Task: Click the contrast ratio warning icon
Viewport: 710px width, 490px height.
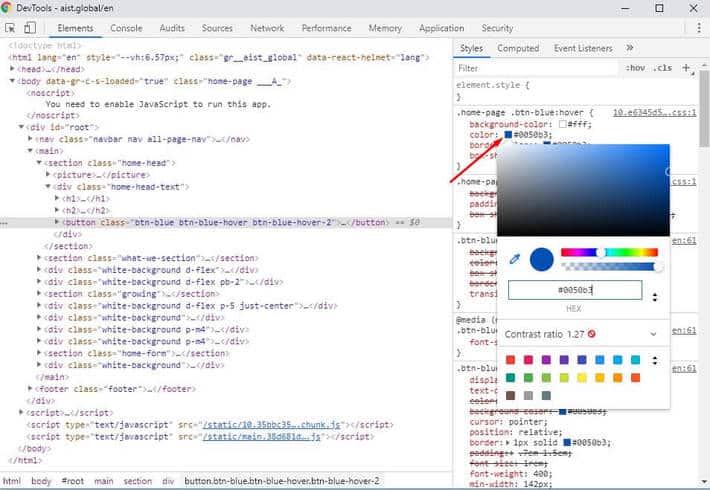Action: [591, 334]
